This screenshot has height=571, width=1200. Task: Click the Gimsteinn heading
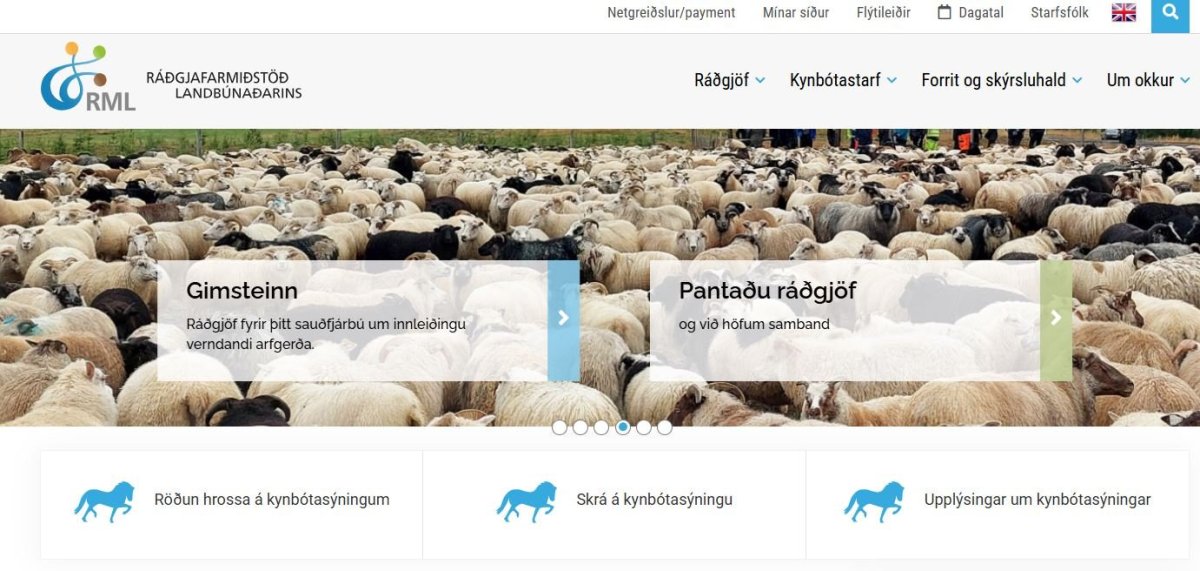pos(242,291)
